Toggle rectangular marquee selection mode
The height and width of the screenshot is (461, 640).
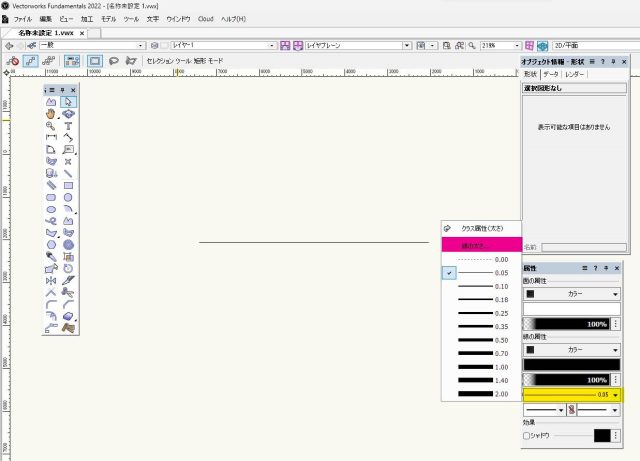[93, 61]
